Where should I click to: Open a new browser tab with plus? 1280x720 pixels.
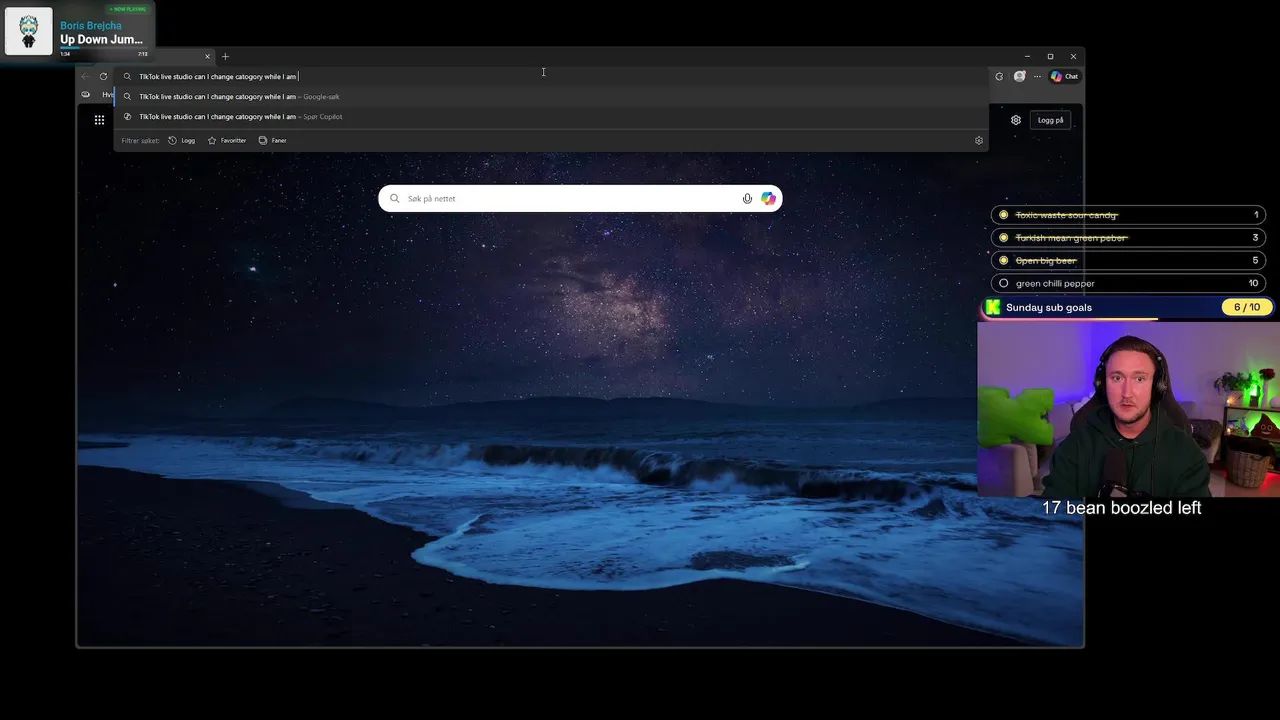[225, 56]
